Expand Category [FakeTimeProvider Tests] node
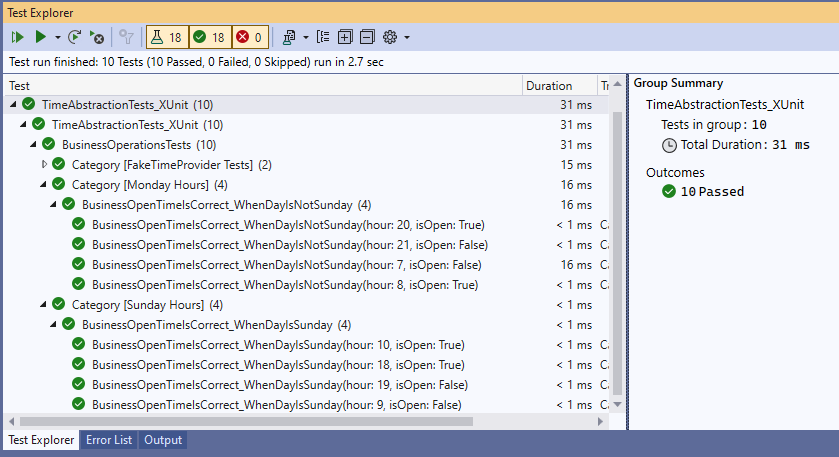This screenshot has height=457, width=839. coord(44,164)
